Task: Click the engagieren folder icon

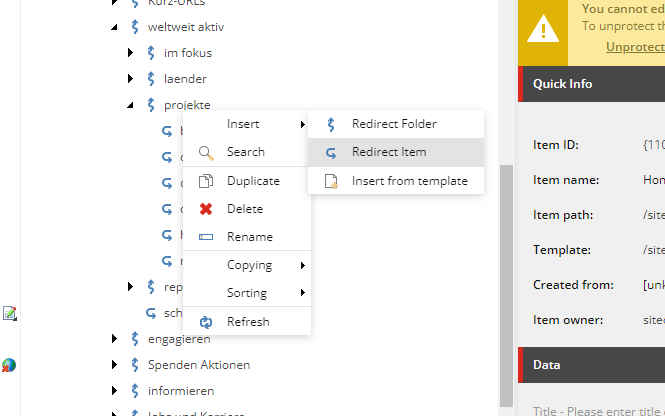Action: point(135,339)
